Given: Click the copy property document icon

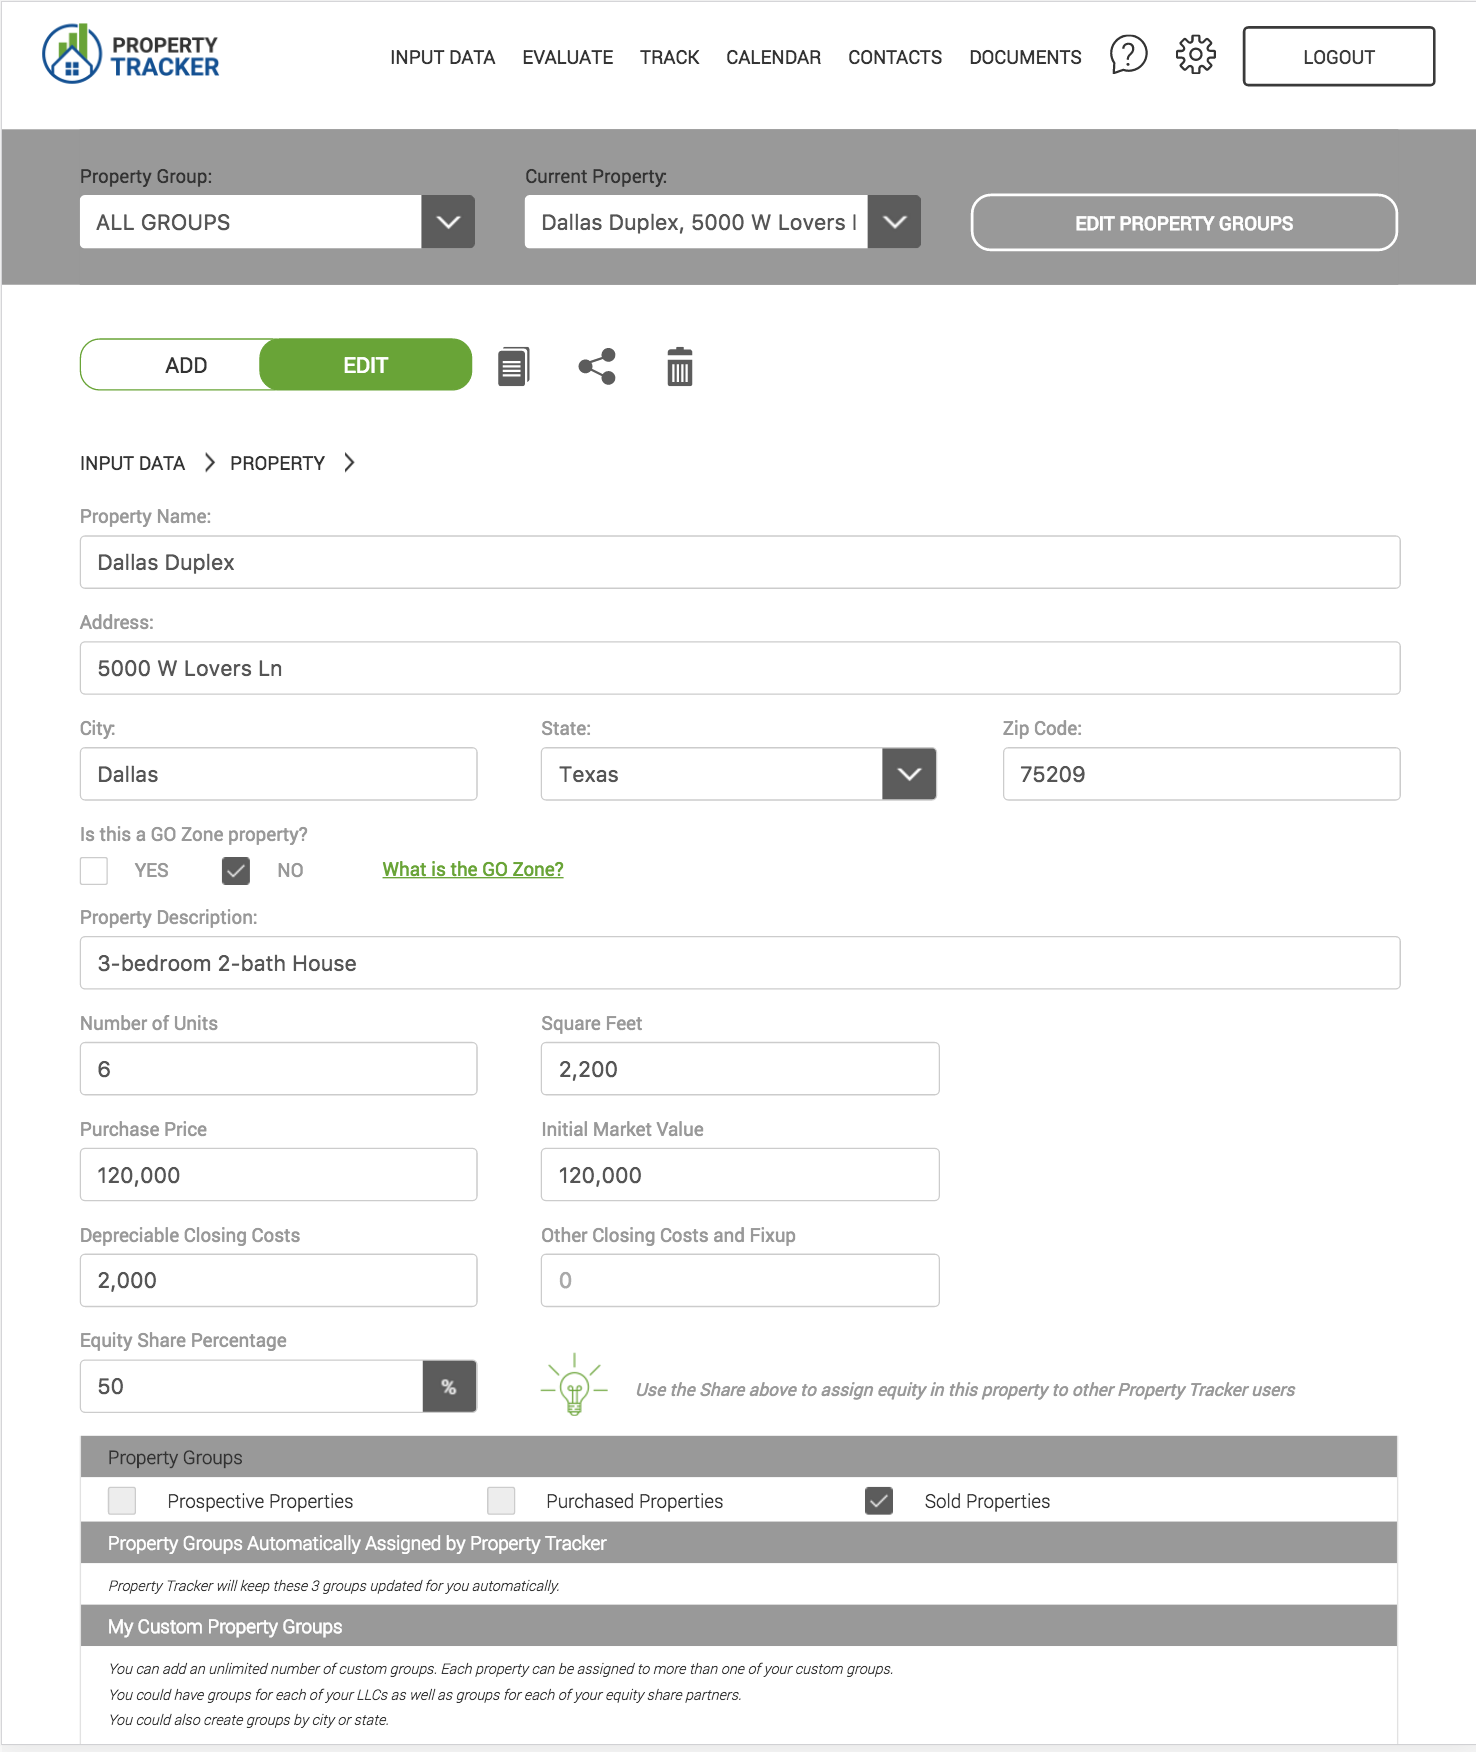Looking at the screenshot, I should click(x=513, y=367).
